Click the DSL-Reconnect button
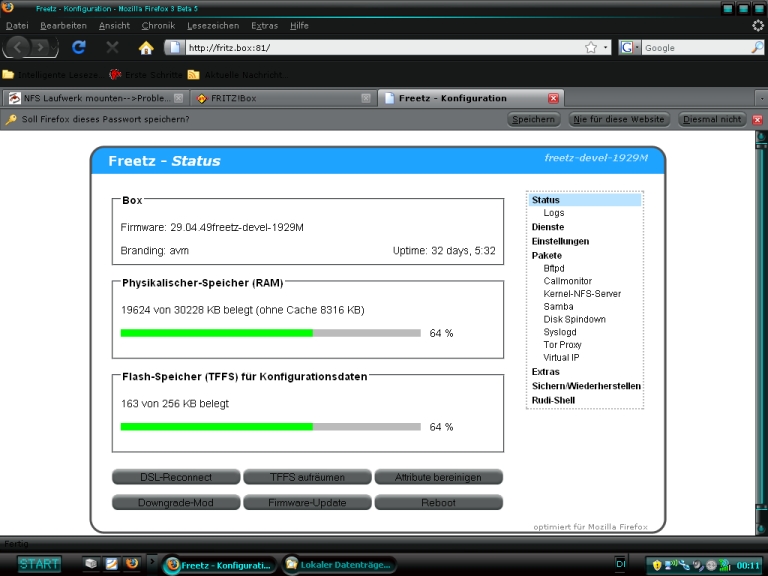This screenshot has height=576, width=768. (175, 477)
